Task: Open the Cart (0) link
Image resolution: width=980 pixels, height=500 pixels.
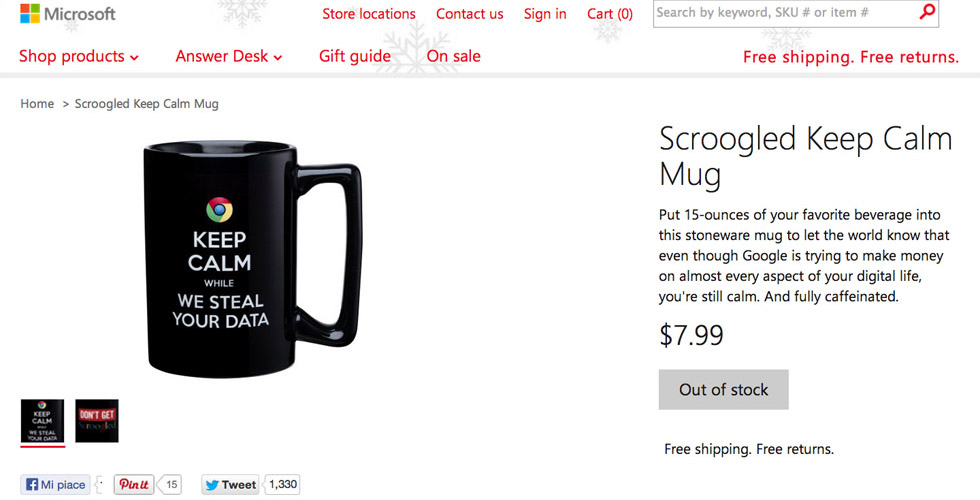Action: (610, 14)
